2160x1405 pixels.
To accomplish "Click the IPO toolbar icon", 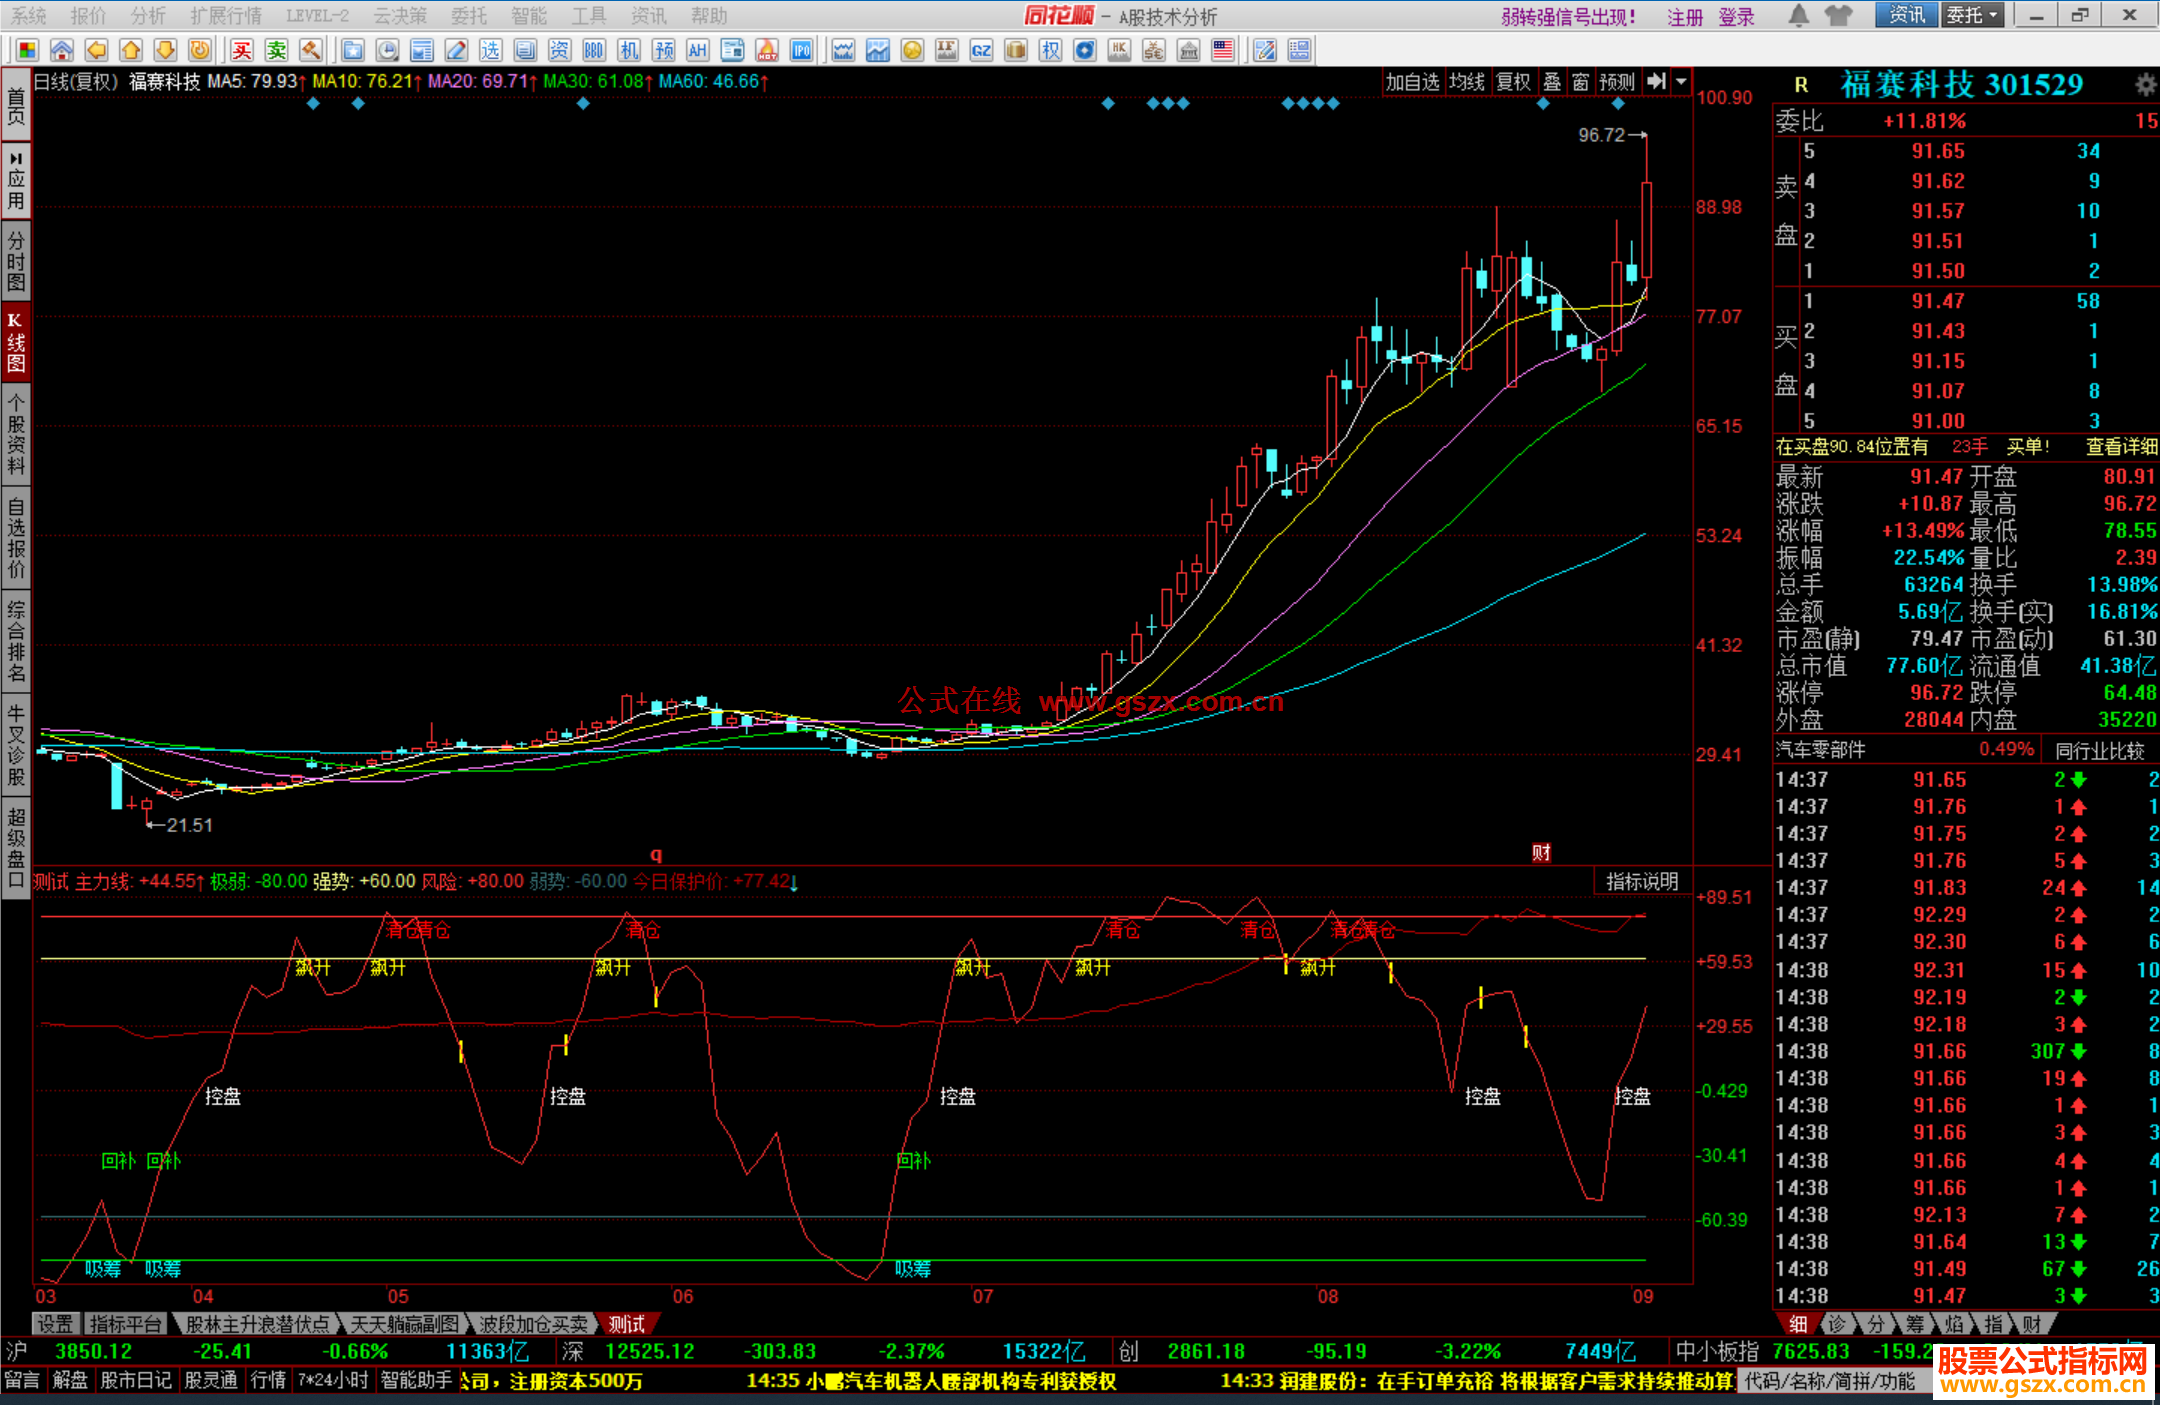I will tap(801, 50).
